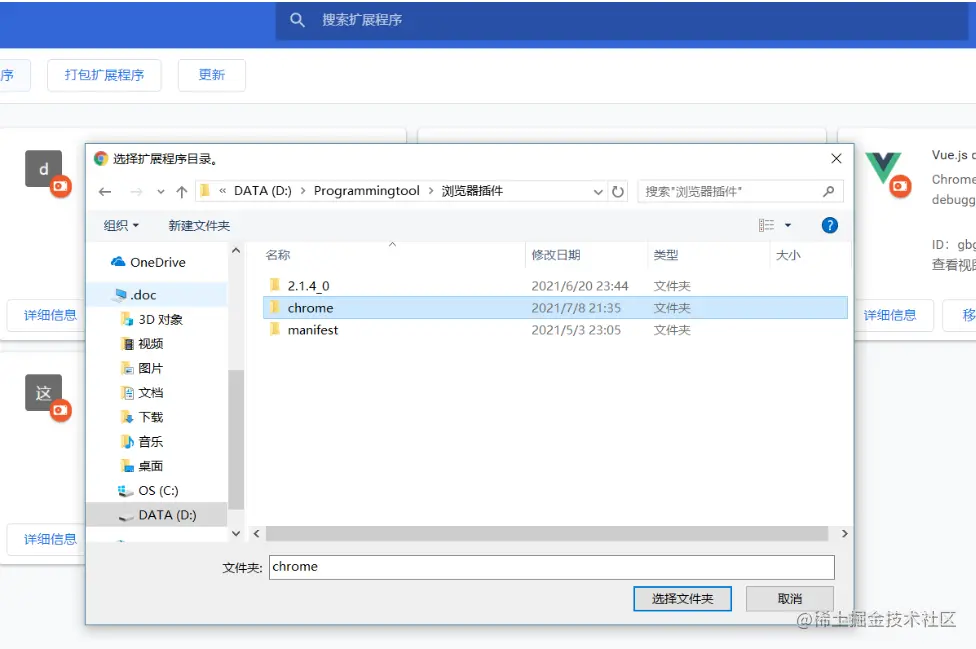Screen dimensions: 976x649
Task: Click the horizontal scrollbar right arrow
Action: point(844,533)
